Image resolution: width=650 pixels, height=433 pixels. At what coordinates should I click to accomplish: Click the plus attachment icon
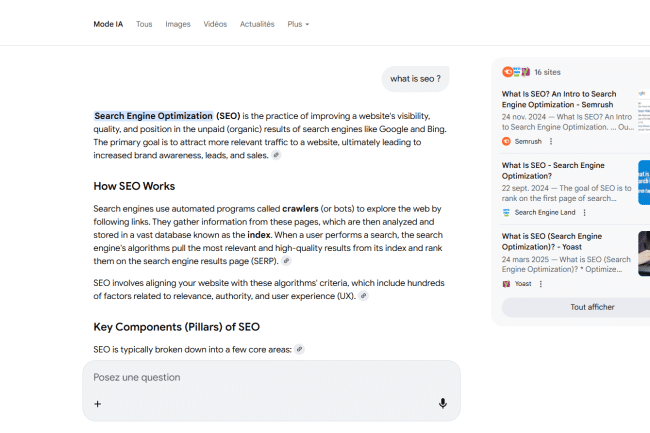[97, 404]
